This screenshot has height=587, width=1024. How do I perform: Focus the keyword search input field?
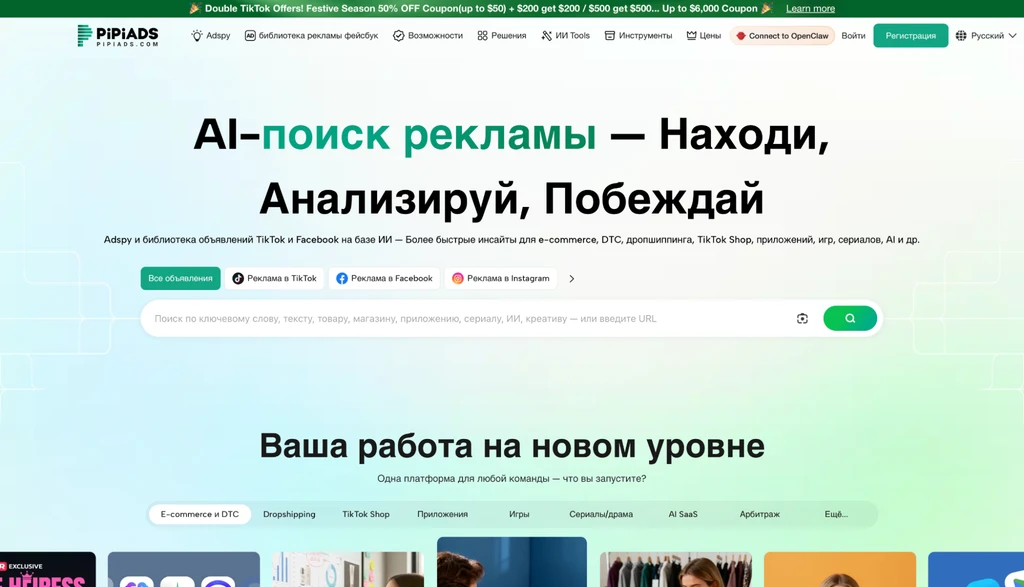tap(467, 319)
